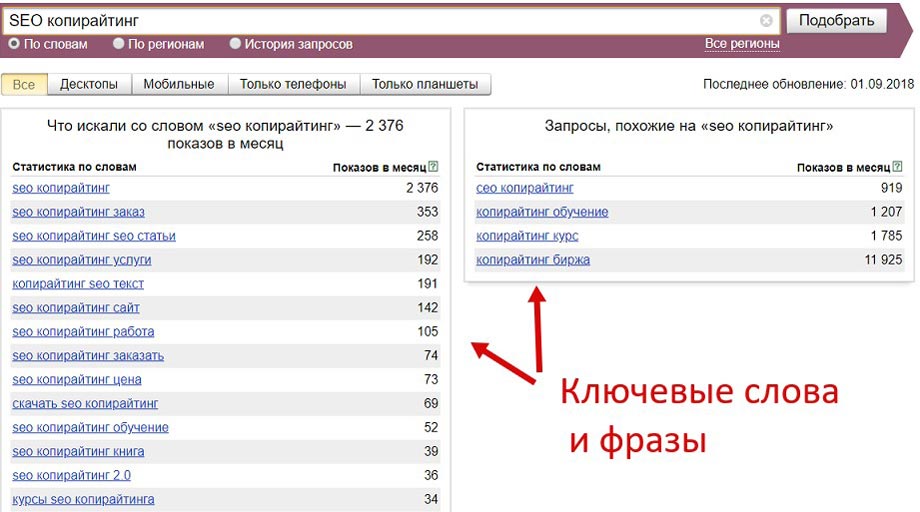920x512 pixels.
Task: Click the 142 impressions value
Action: pos(428,308)
